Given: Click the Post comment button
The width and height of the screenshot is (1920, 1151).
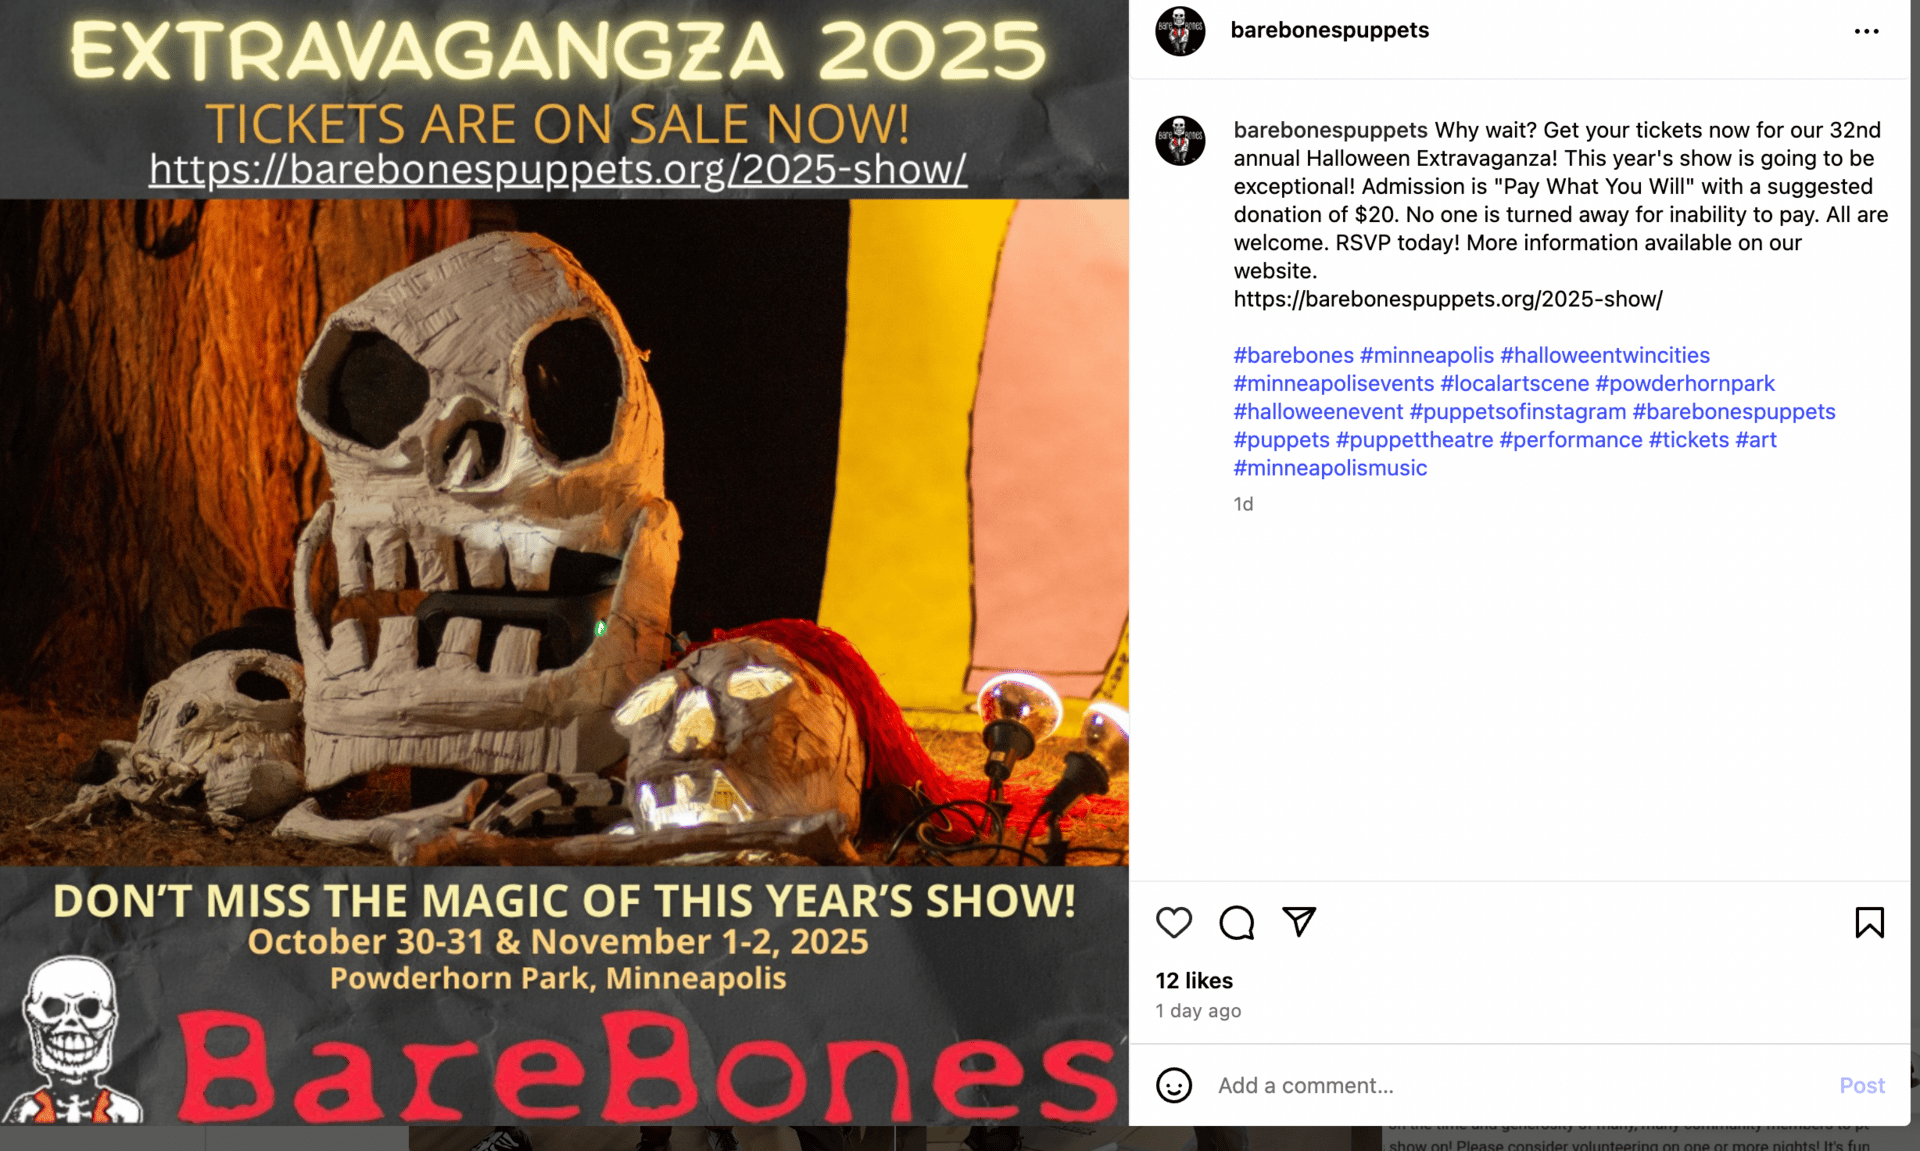Looking at the screenshot, I should click(1862, 1085).
